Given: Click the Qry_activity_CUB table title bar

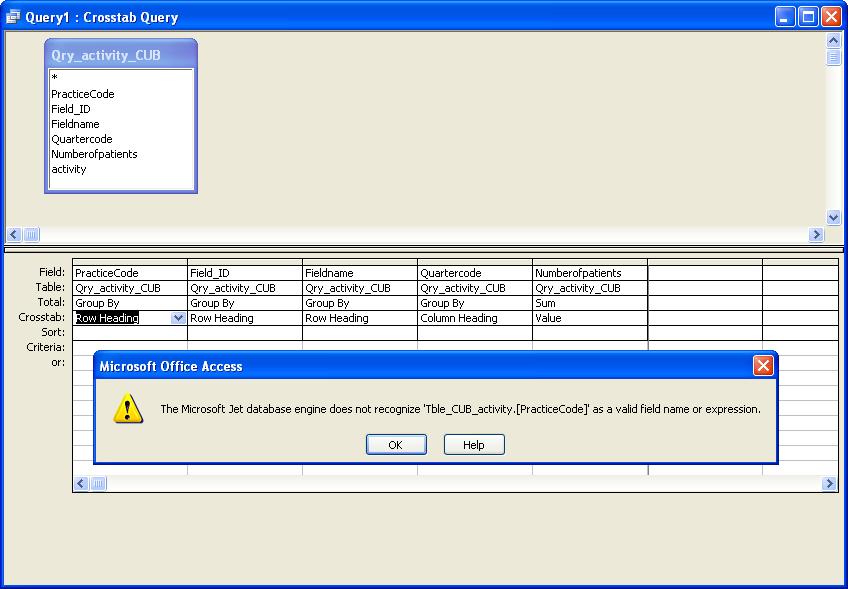Looking at the screenshot, I should pos(121,55).
